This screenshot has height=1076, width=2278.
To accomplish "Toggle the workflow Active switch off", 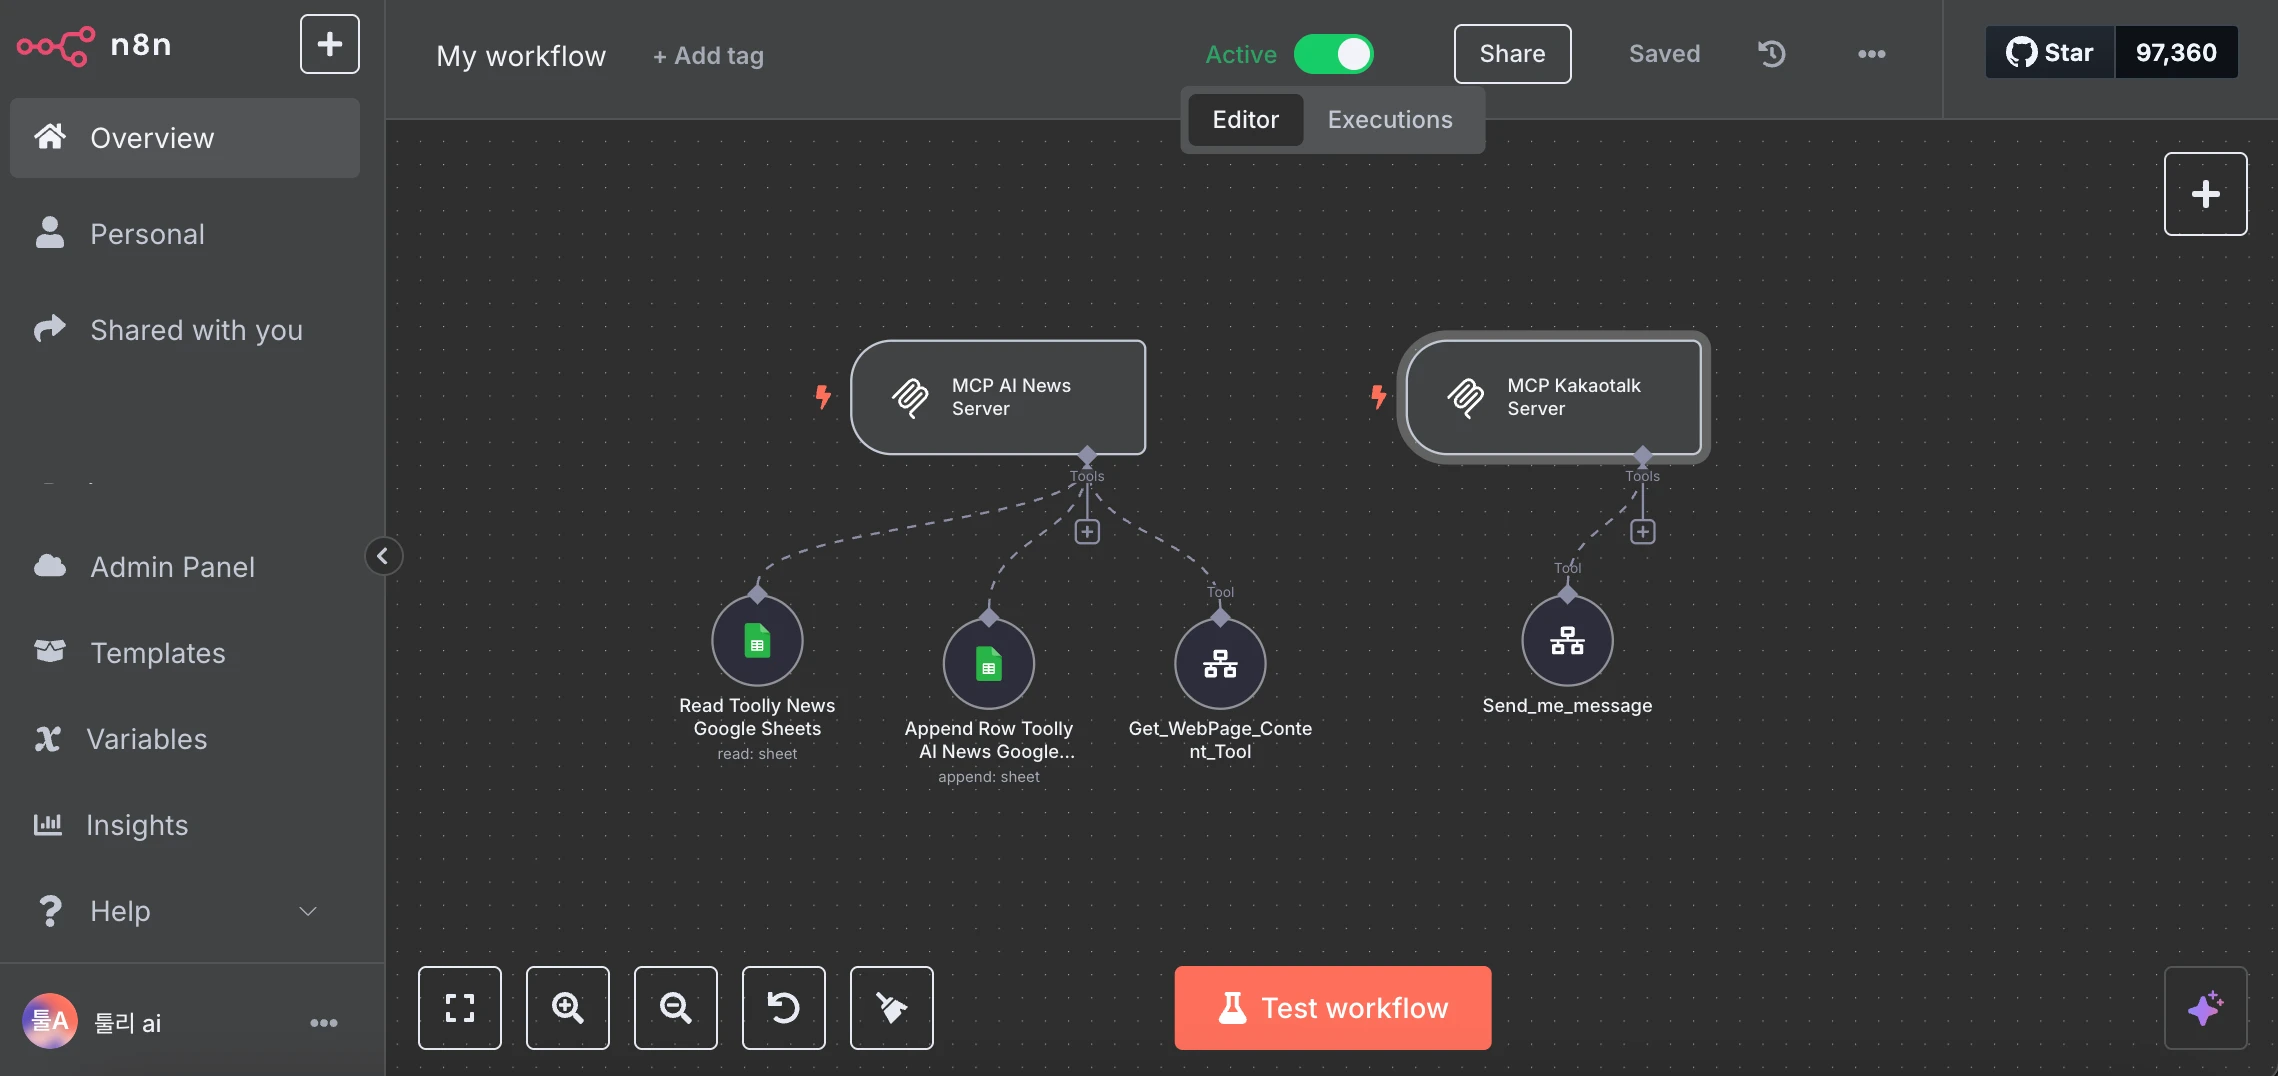I will click(x=1334, y=54).
